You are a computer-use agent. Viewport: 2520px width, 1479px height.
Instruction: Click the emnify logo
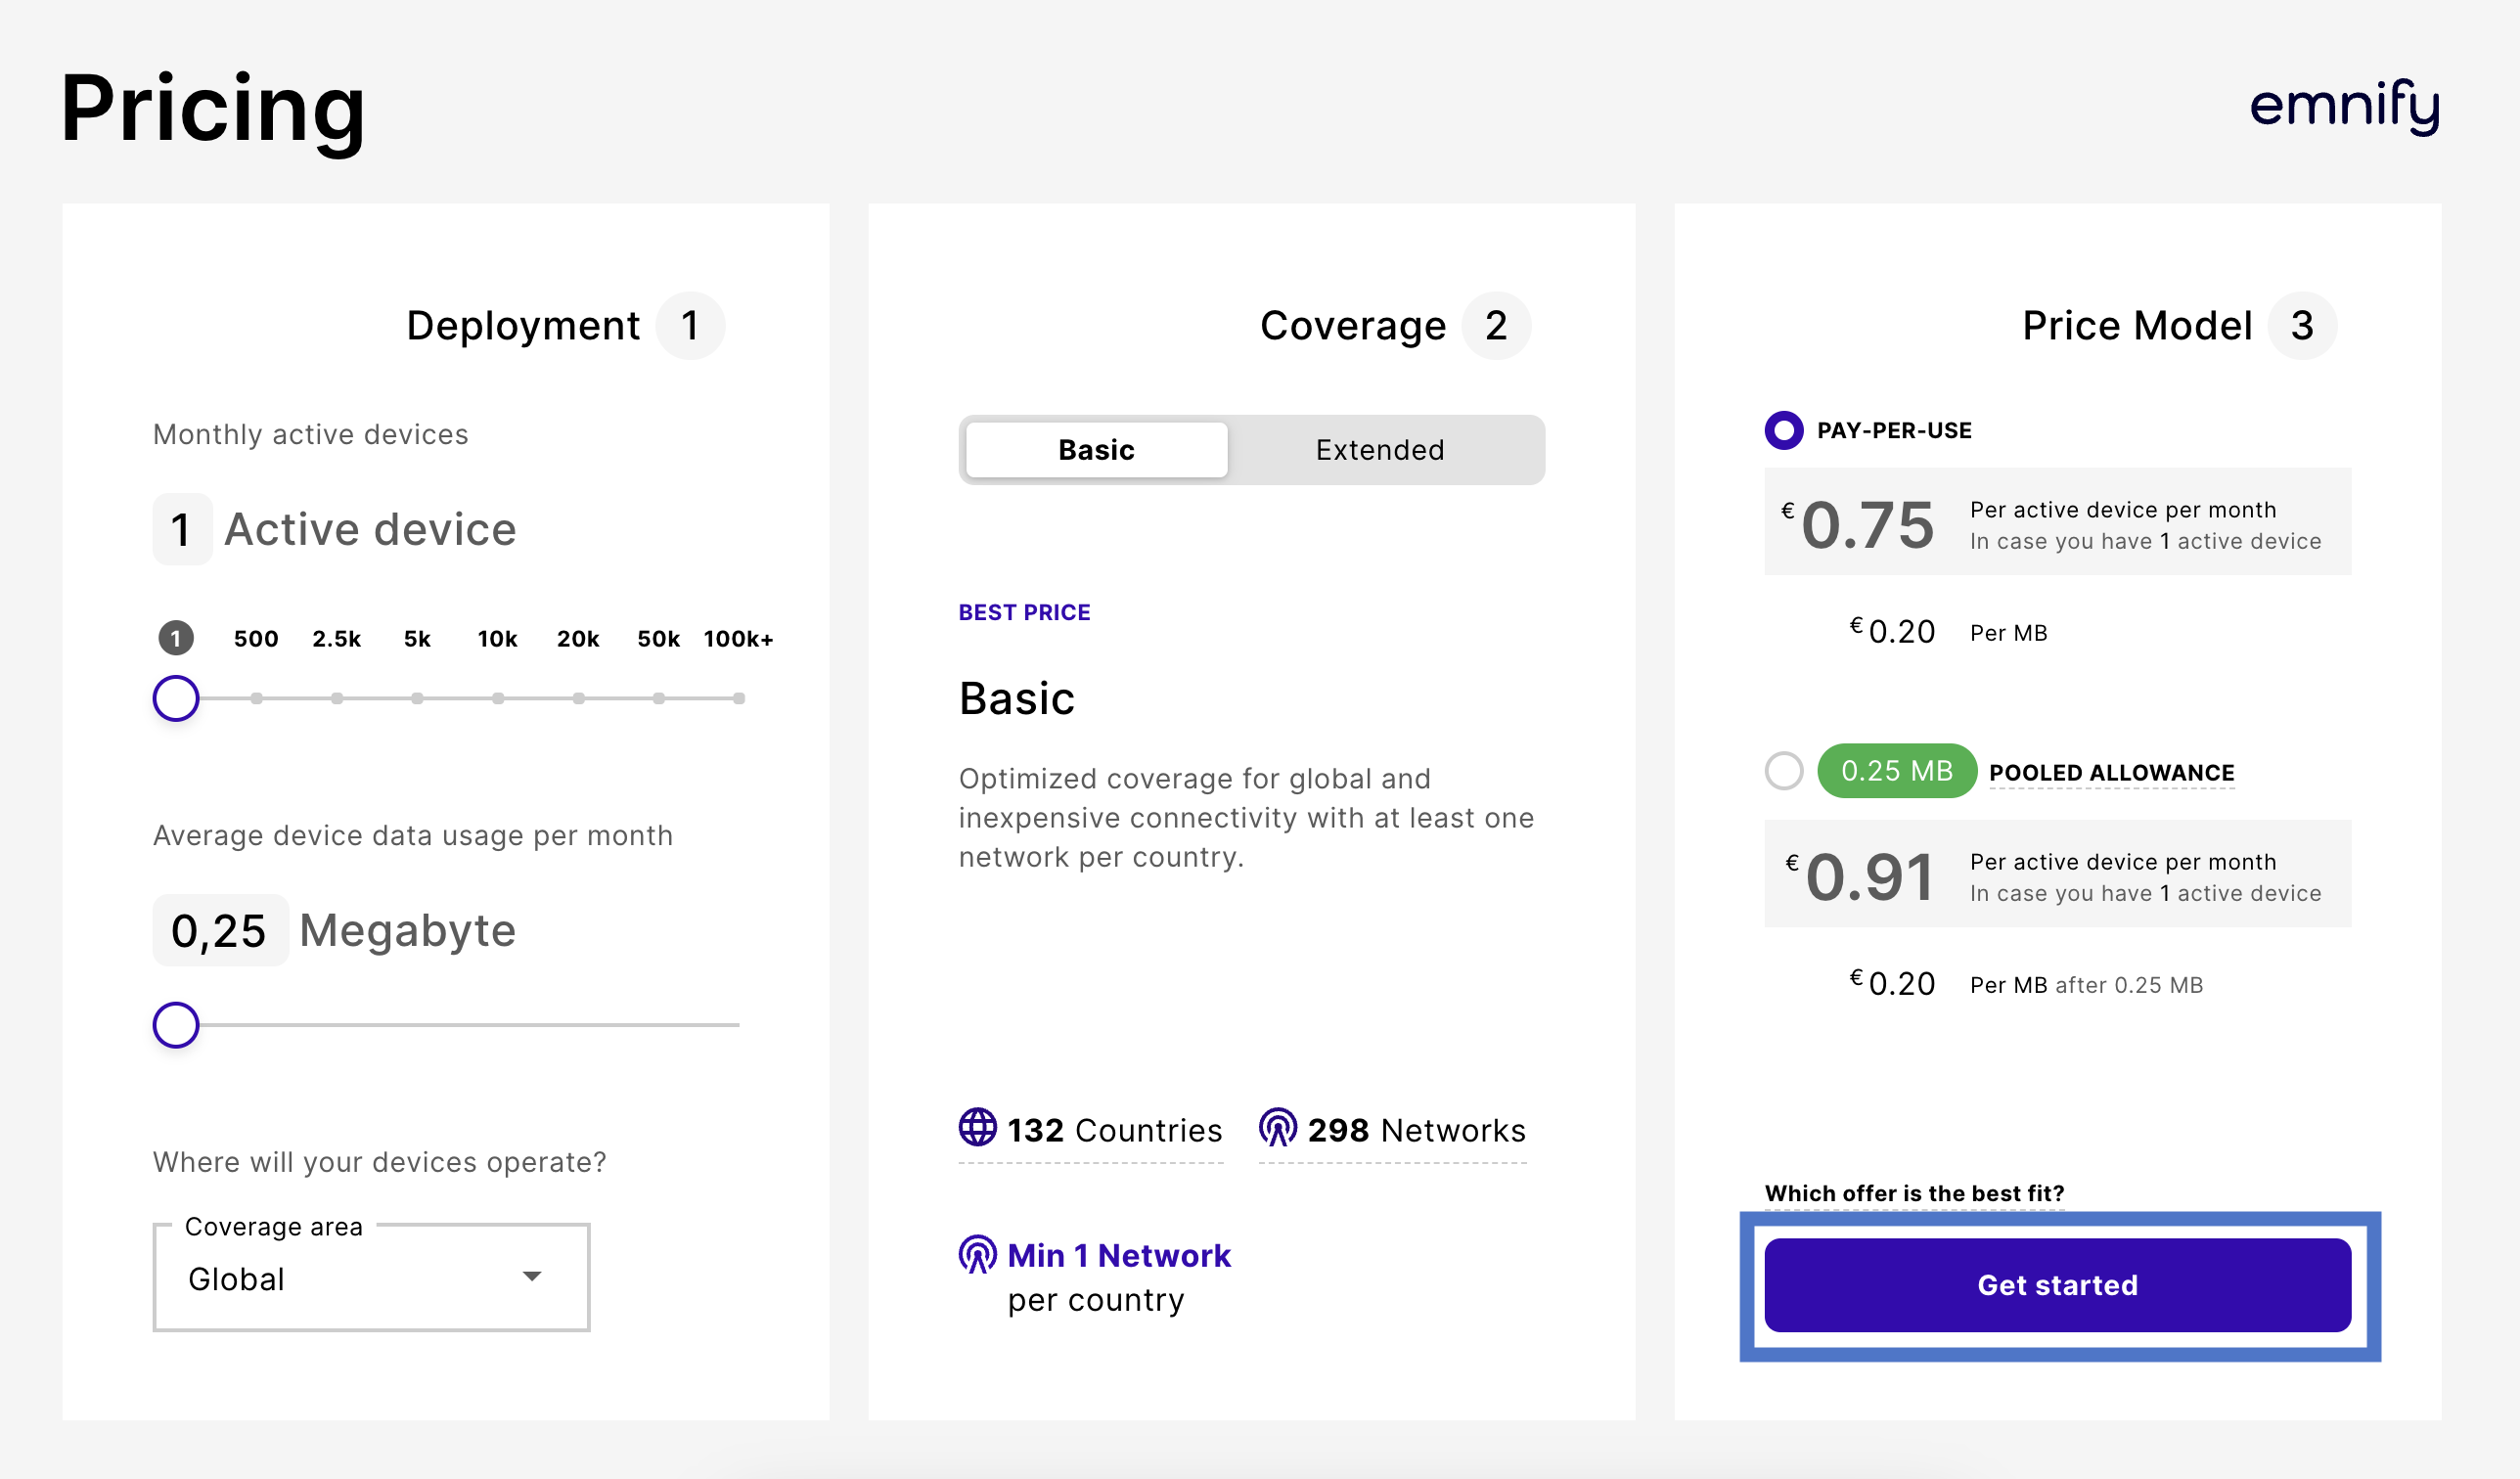[x=2343, y=106]
